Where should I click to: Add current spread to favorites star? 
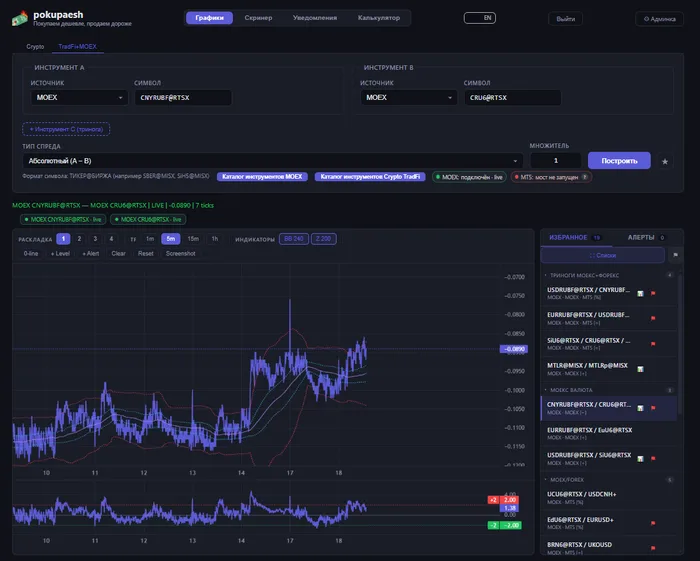[665, 161]
